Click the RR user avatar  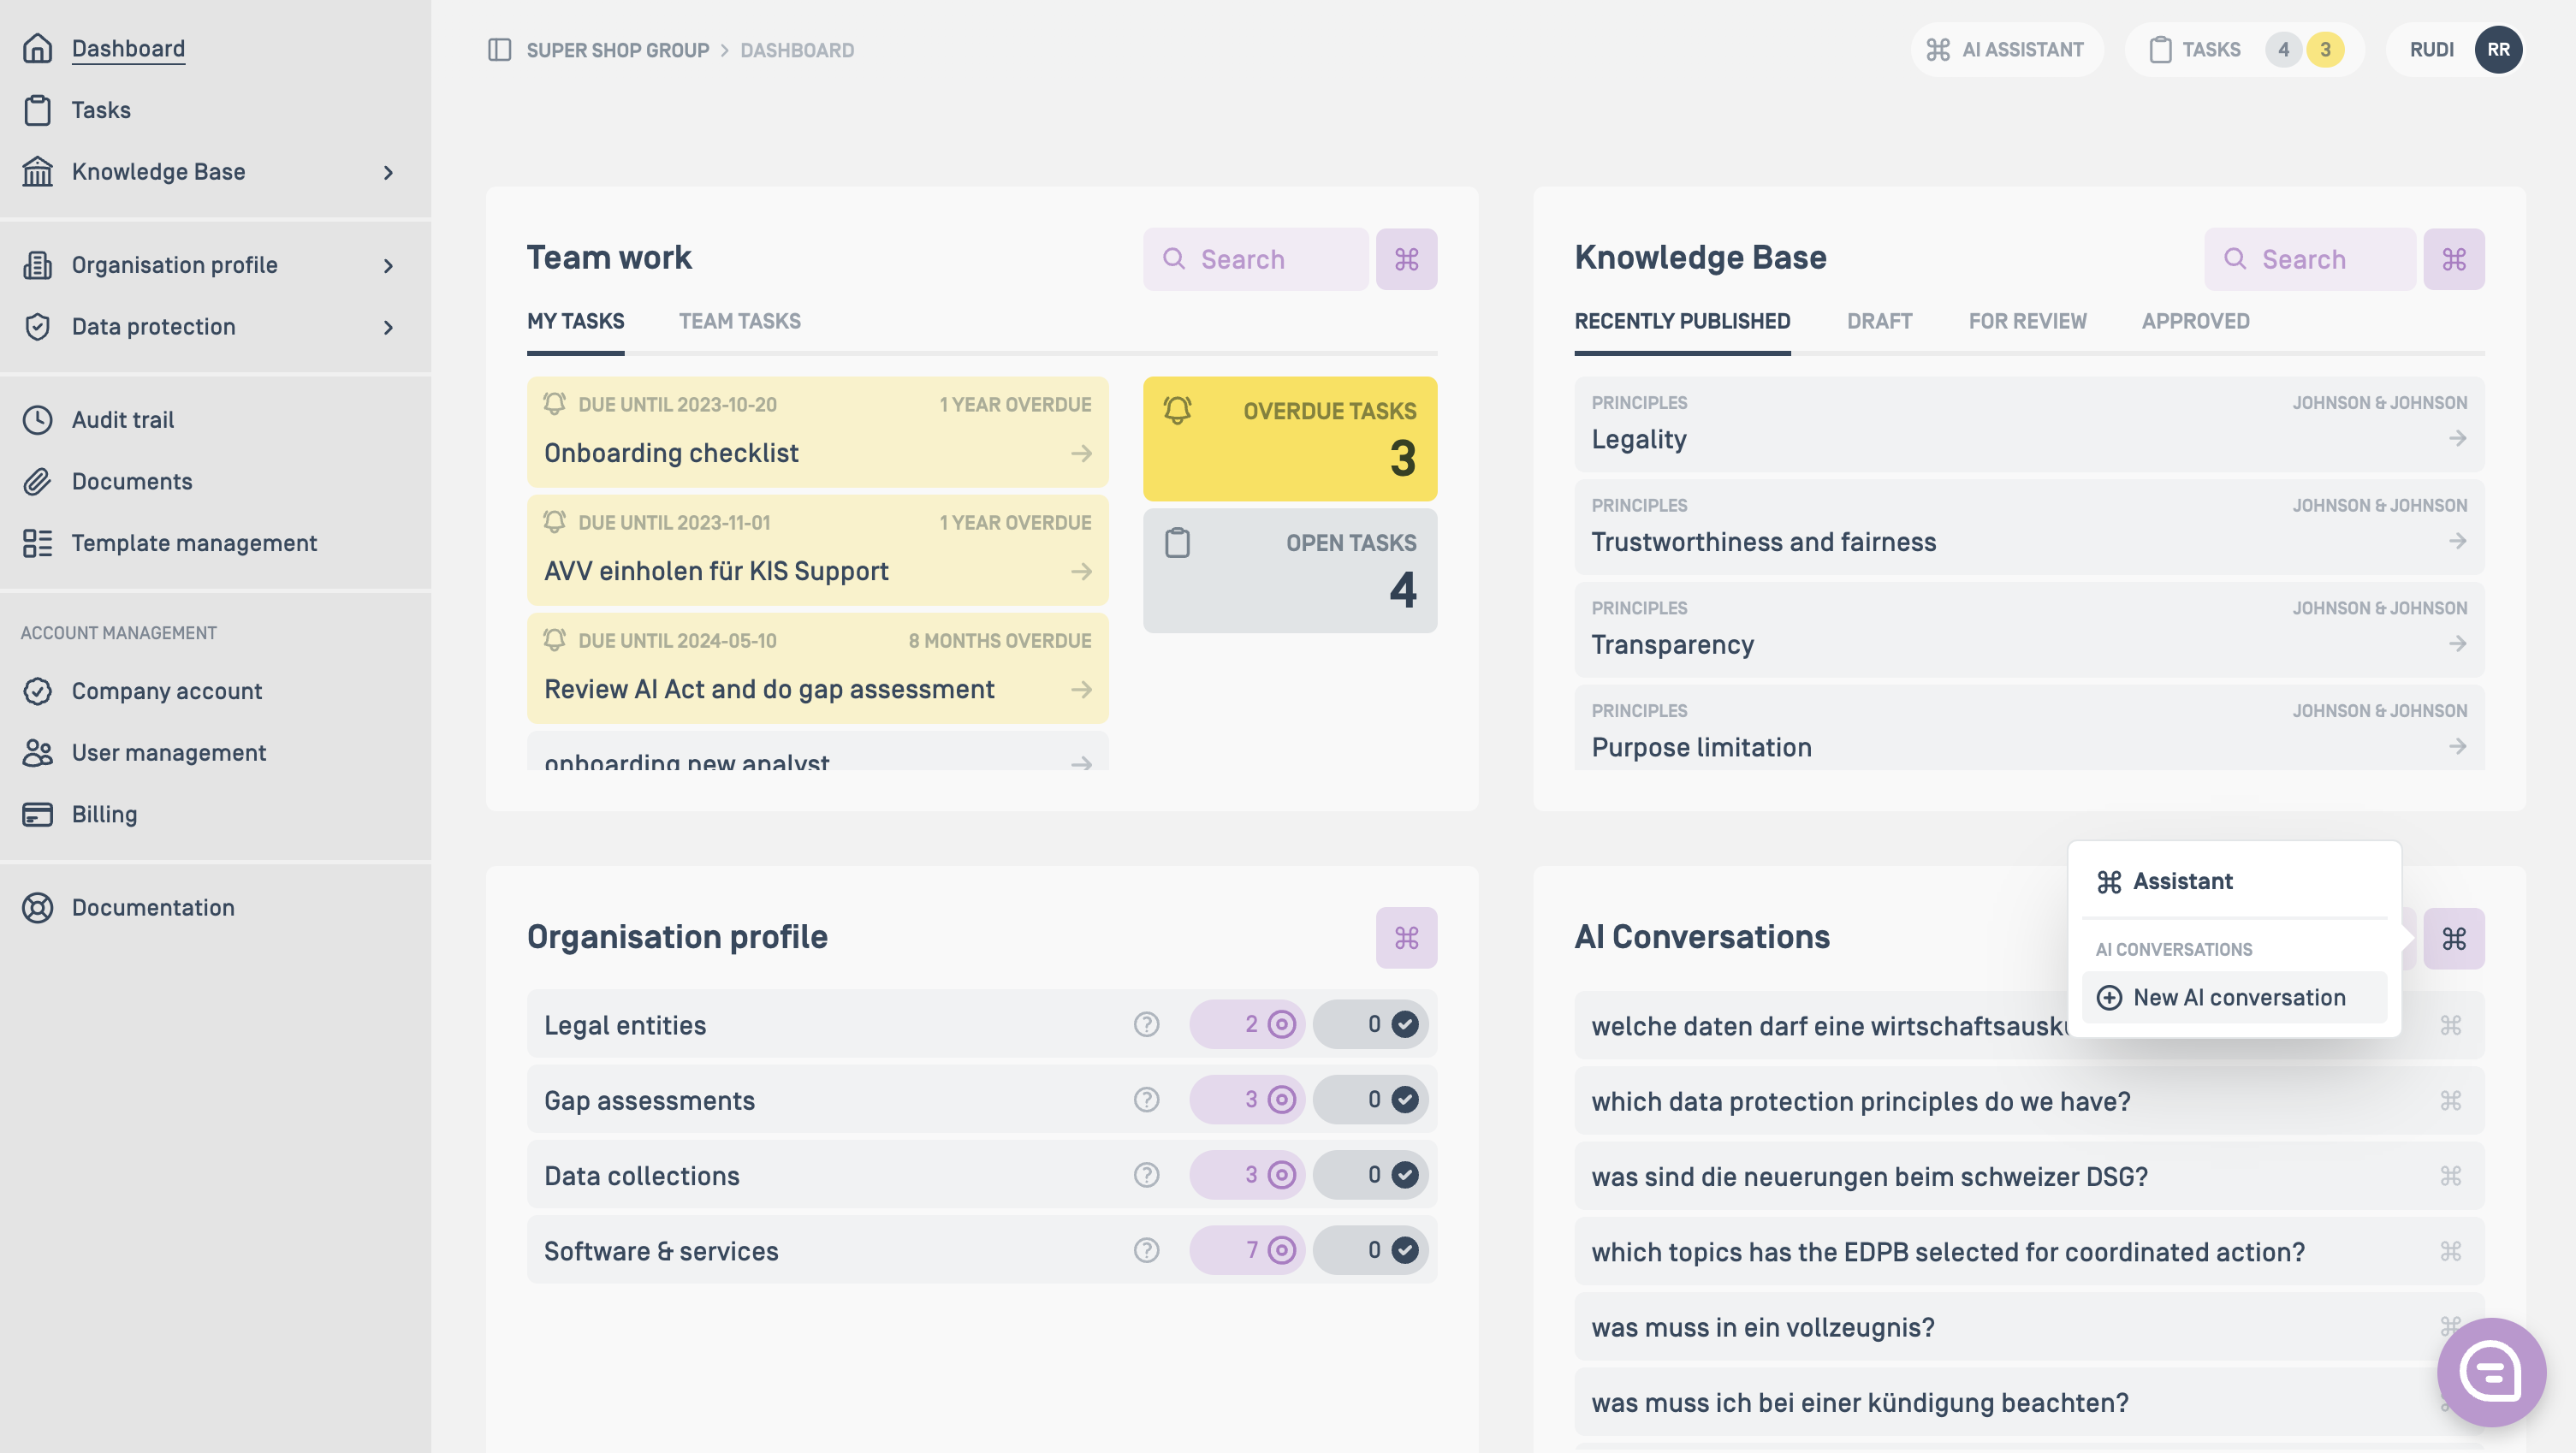(x=2497, y=50)
